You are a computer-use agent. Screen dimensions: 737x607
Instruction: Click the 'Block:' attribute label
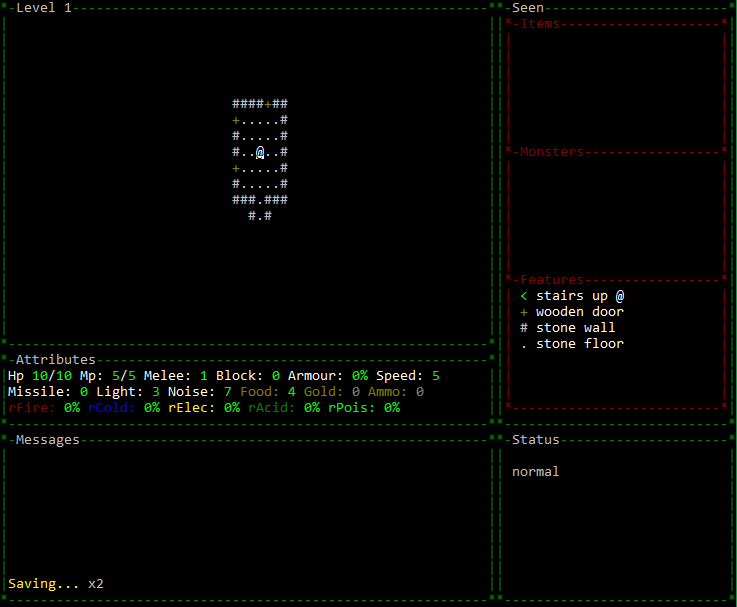tap(239, 376)
